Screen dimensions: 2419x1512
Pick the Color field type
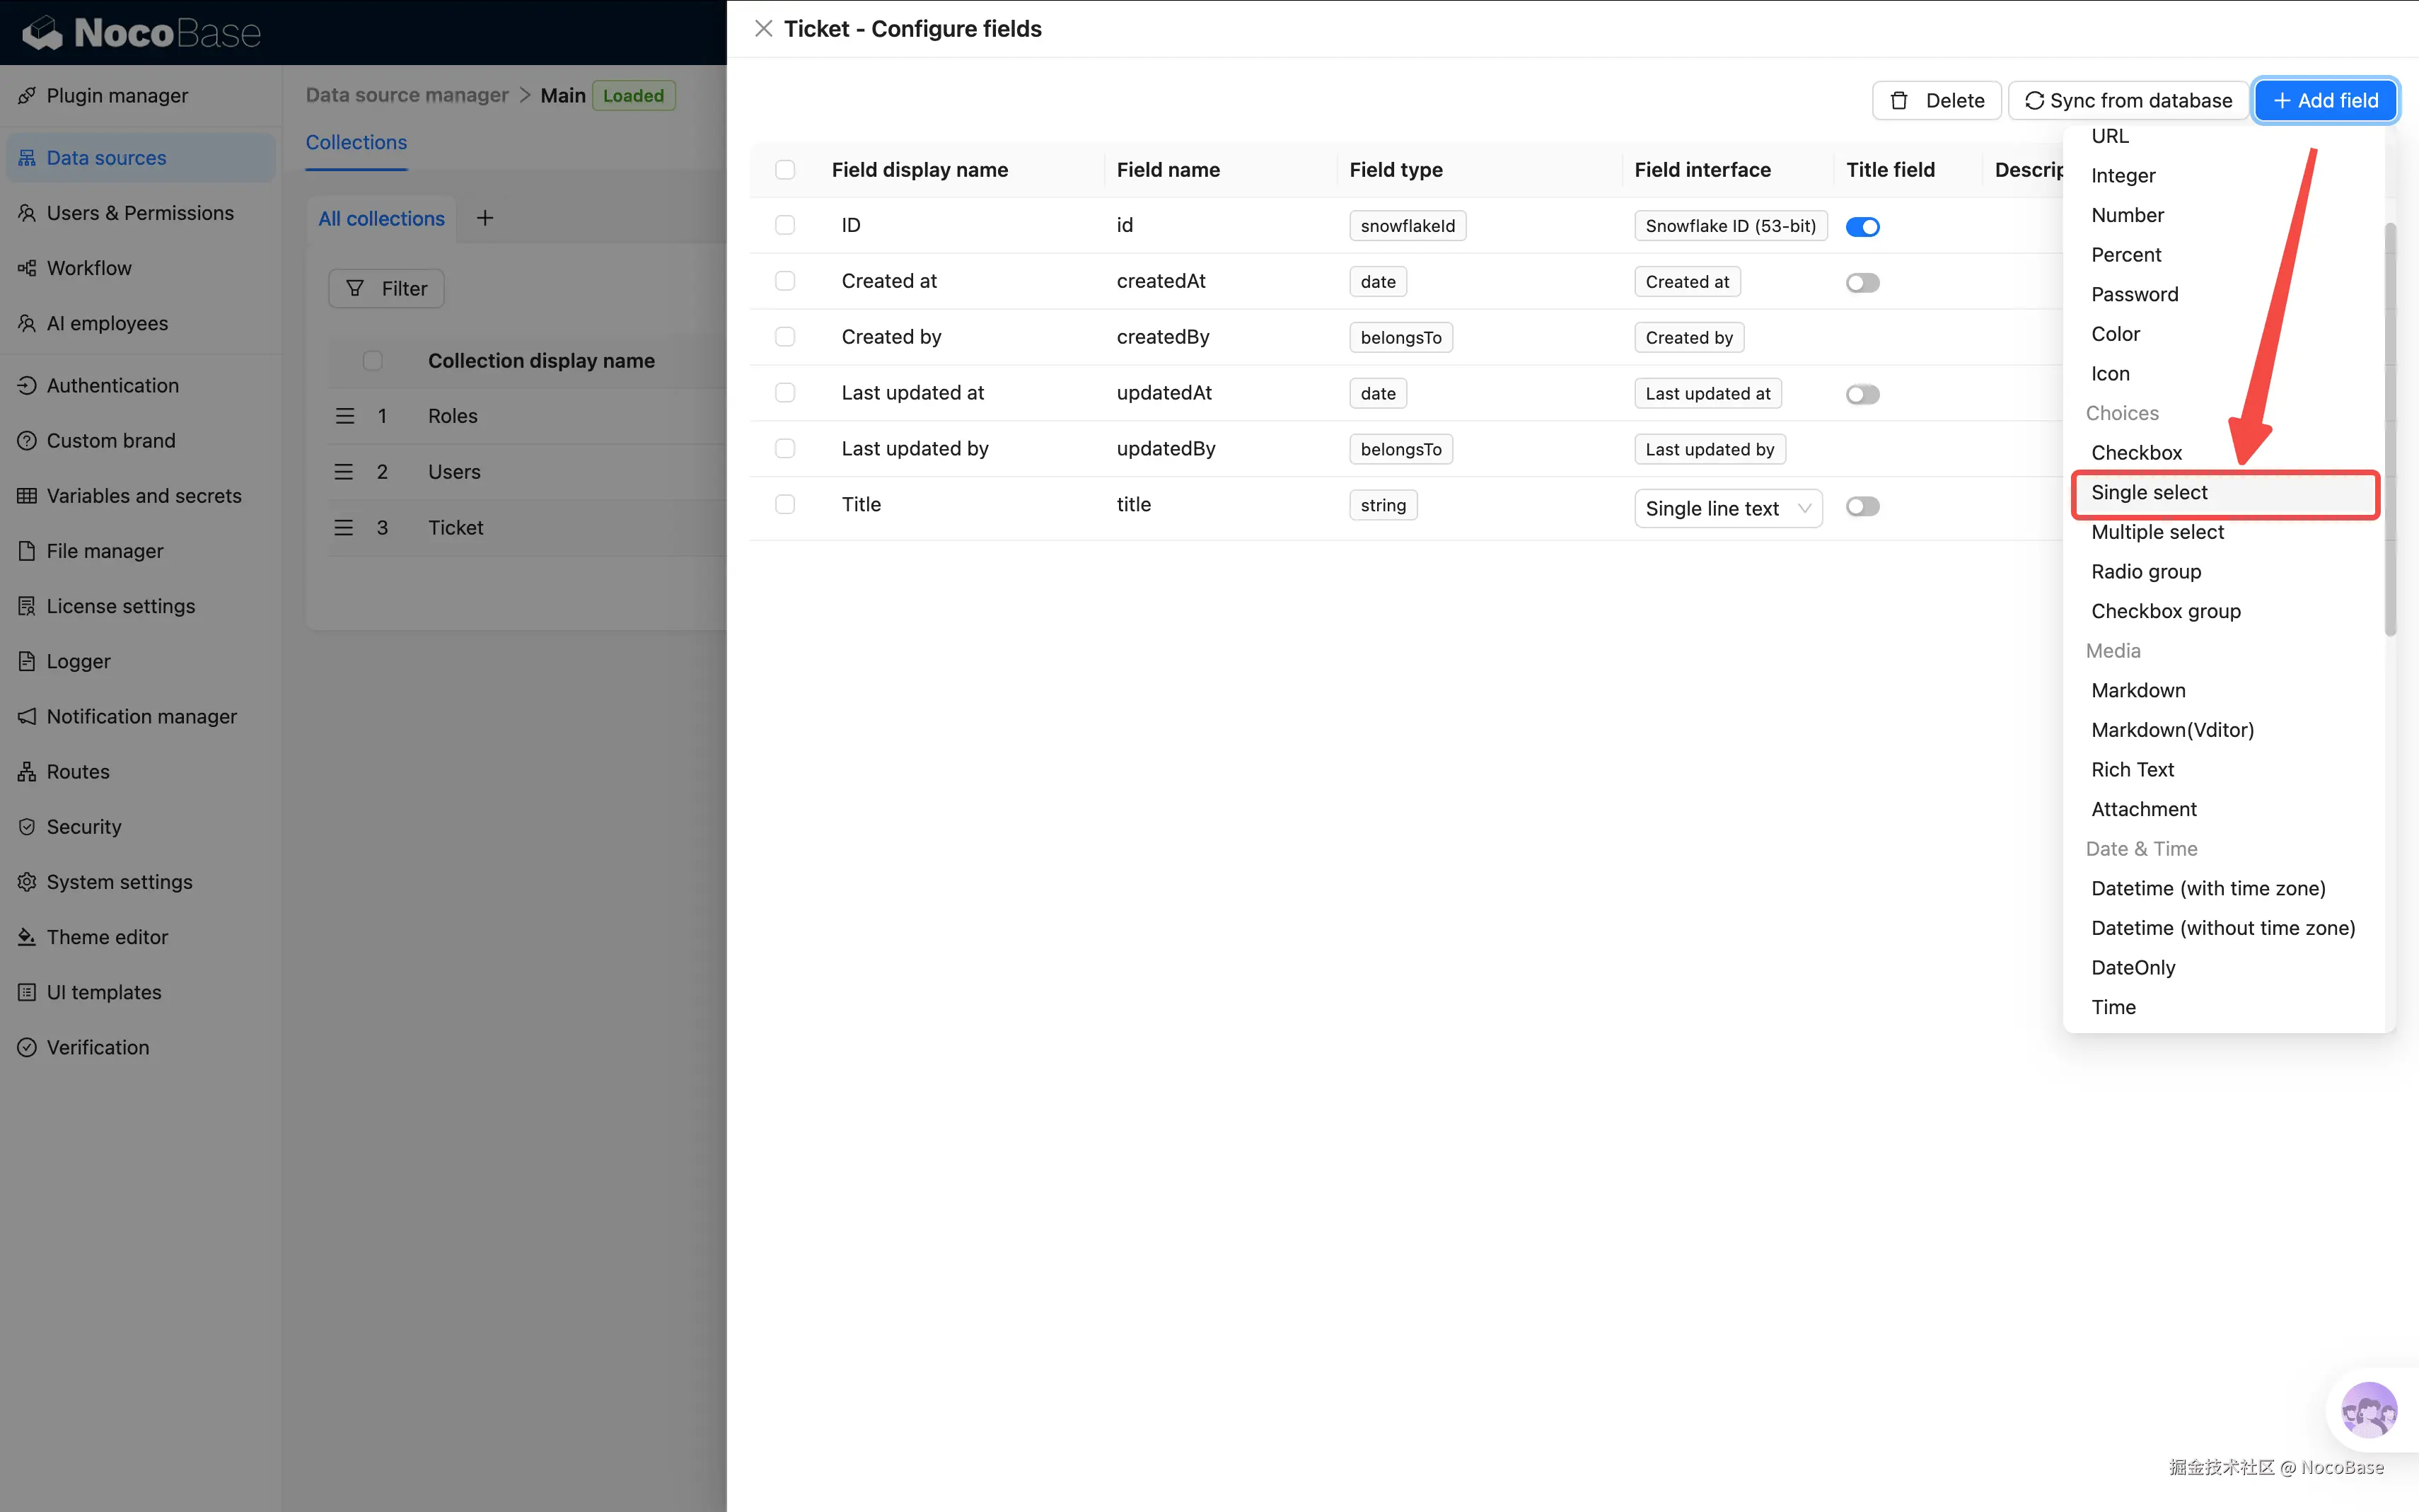[2116, 334]
